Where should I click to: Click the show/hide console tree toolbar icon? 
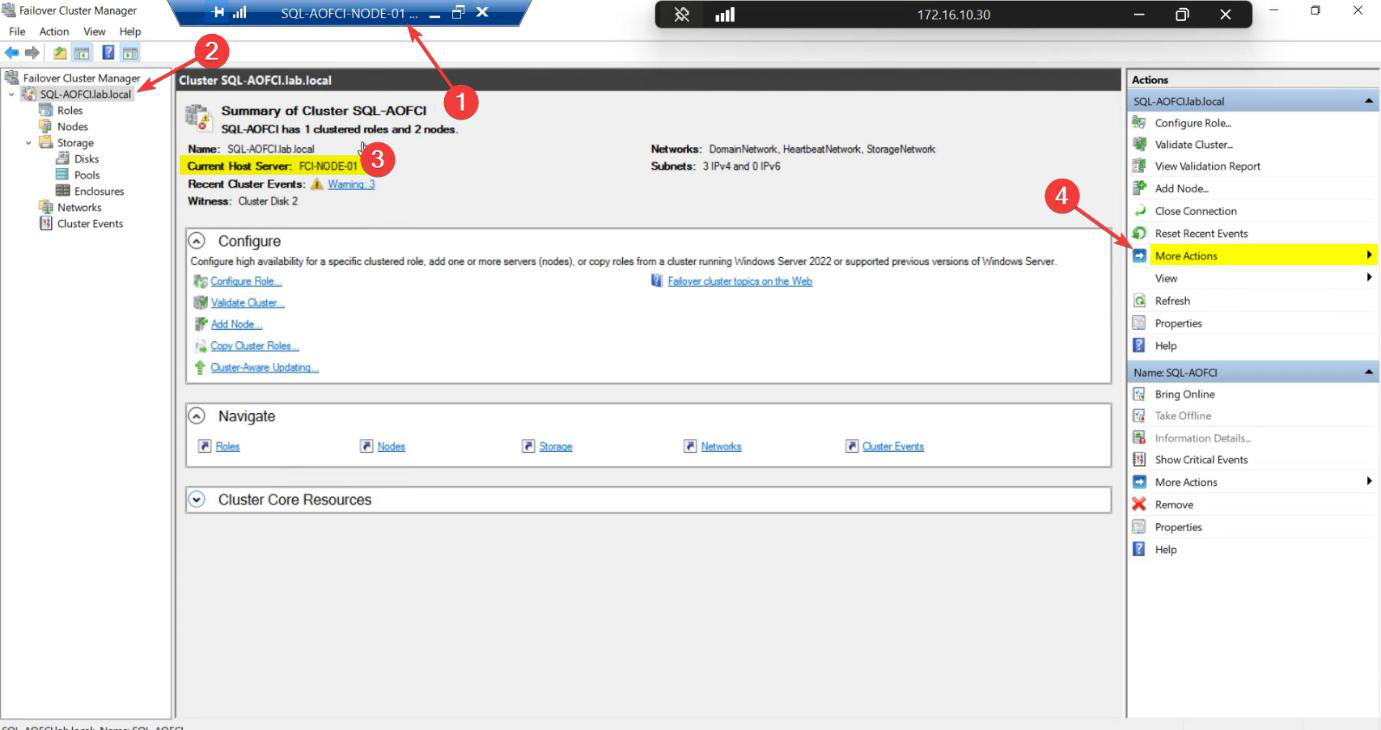tap(83, 52)
